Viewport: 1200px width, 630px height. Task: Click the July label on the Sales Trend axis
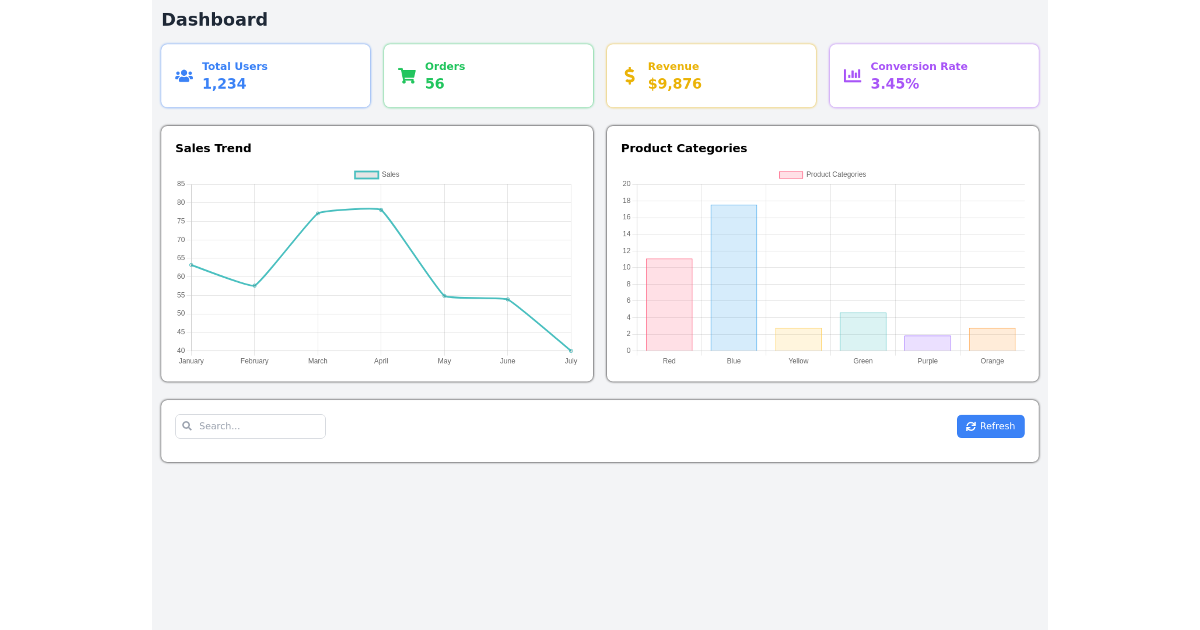[570, 361]
